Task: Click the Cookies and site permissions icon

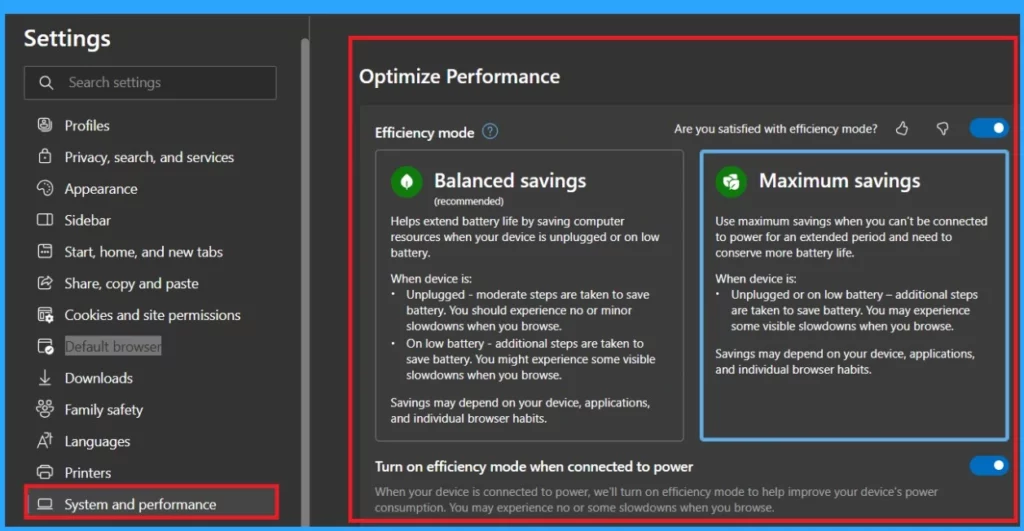Action: (44, 315)
